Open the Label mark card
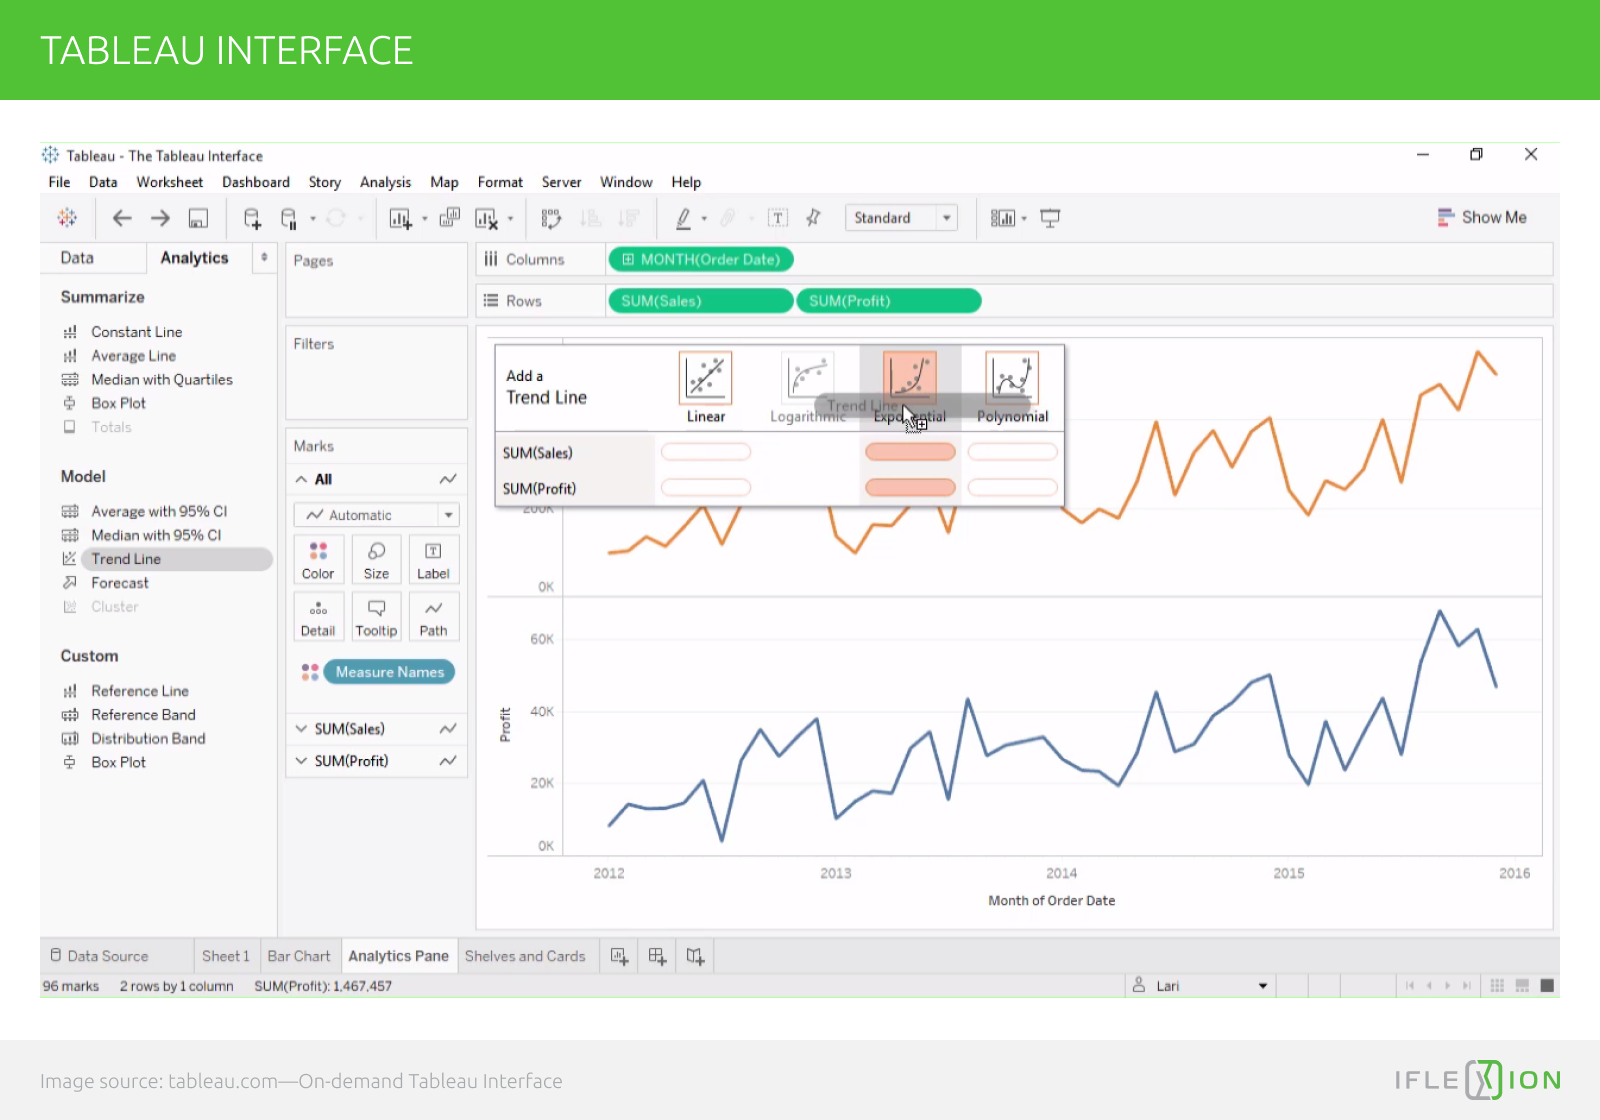The image size is (1600, 1120). coord(433,560)
